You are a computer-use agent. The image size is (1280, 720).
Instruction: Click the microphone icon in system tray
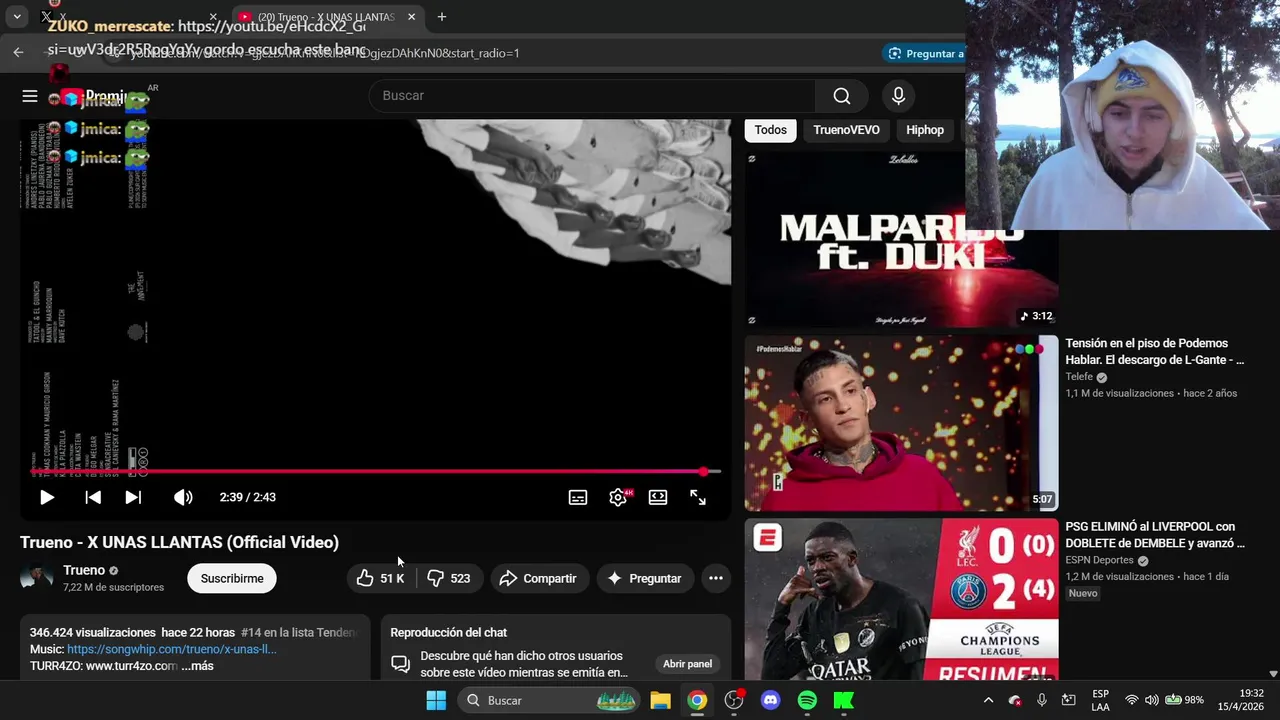click(x=1042, y=700)
